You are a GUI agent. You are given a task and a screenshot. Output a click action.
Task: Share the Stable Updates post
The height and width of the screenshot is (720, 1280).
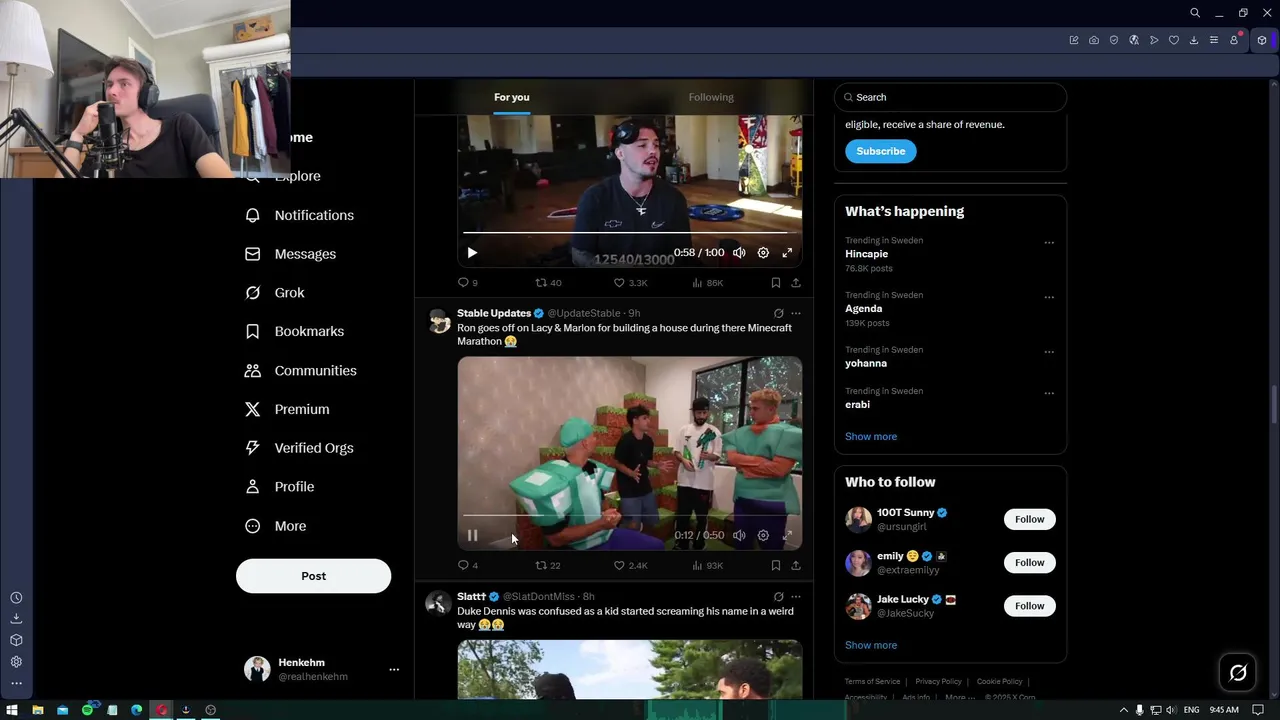(796, 565)
